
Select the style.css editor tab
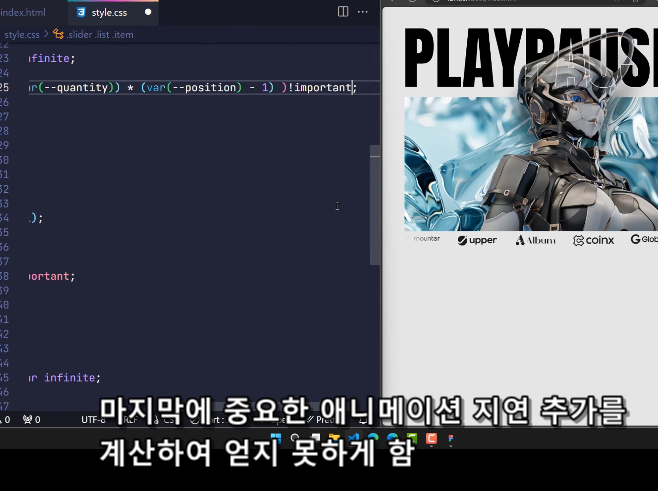click(x=109, y=13)
